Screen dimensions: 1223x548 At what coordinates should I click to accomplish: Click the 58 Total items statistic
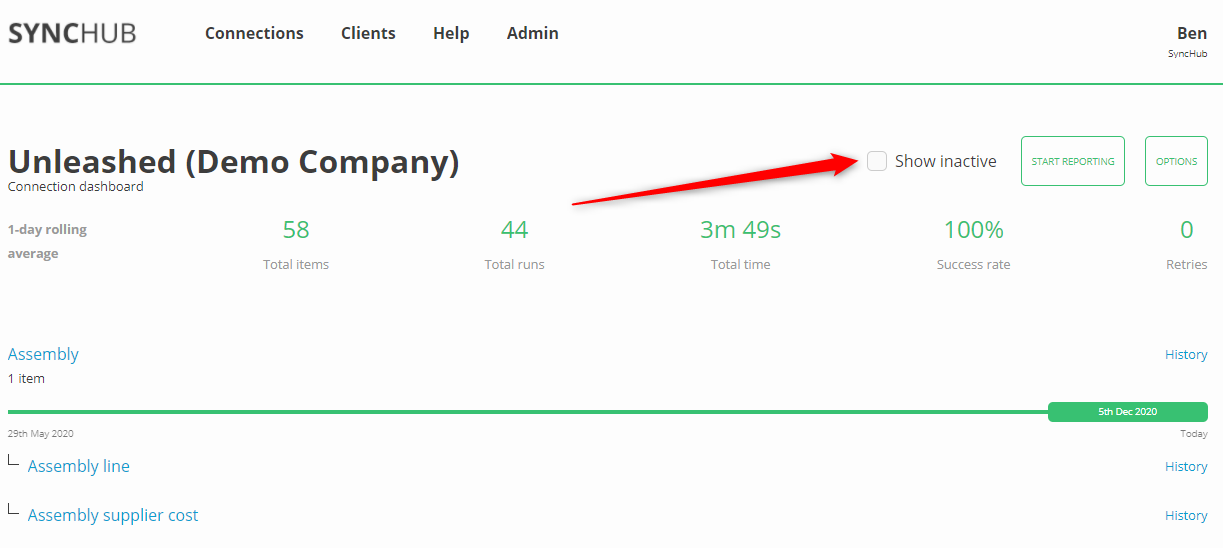coord(296,231)
